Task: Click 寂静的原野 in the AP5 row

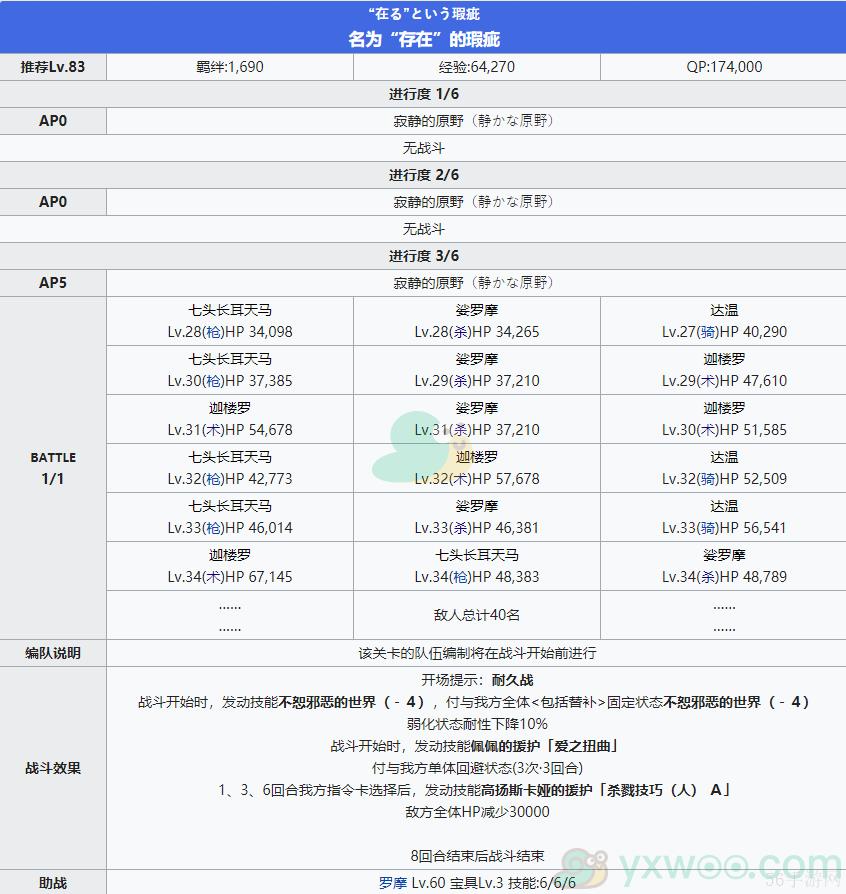Action: 428,283
